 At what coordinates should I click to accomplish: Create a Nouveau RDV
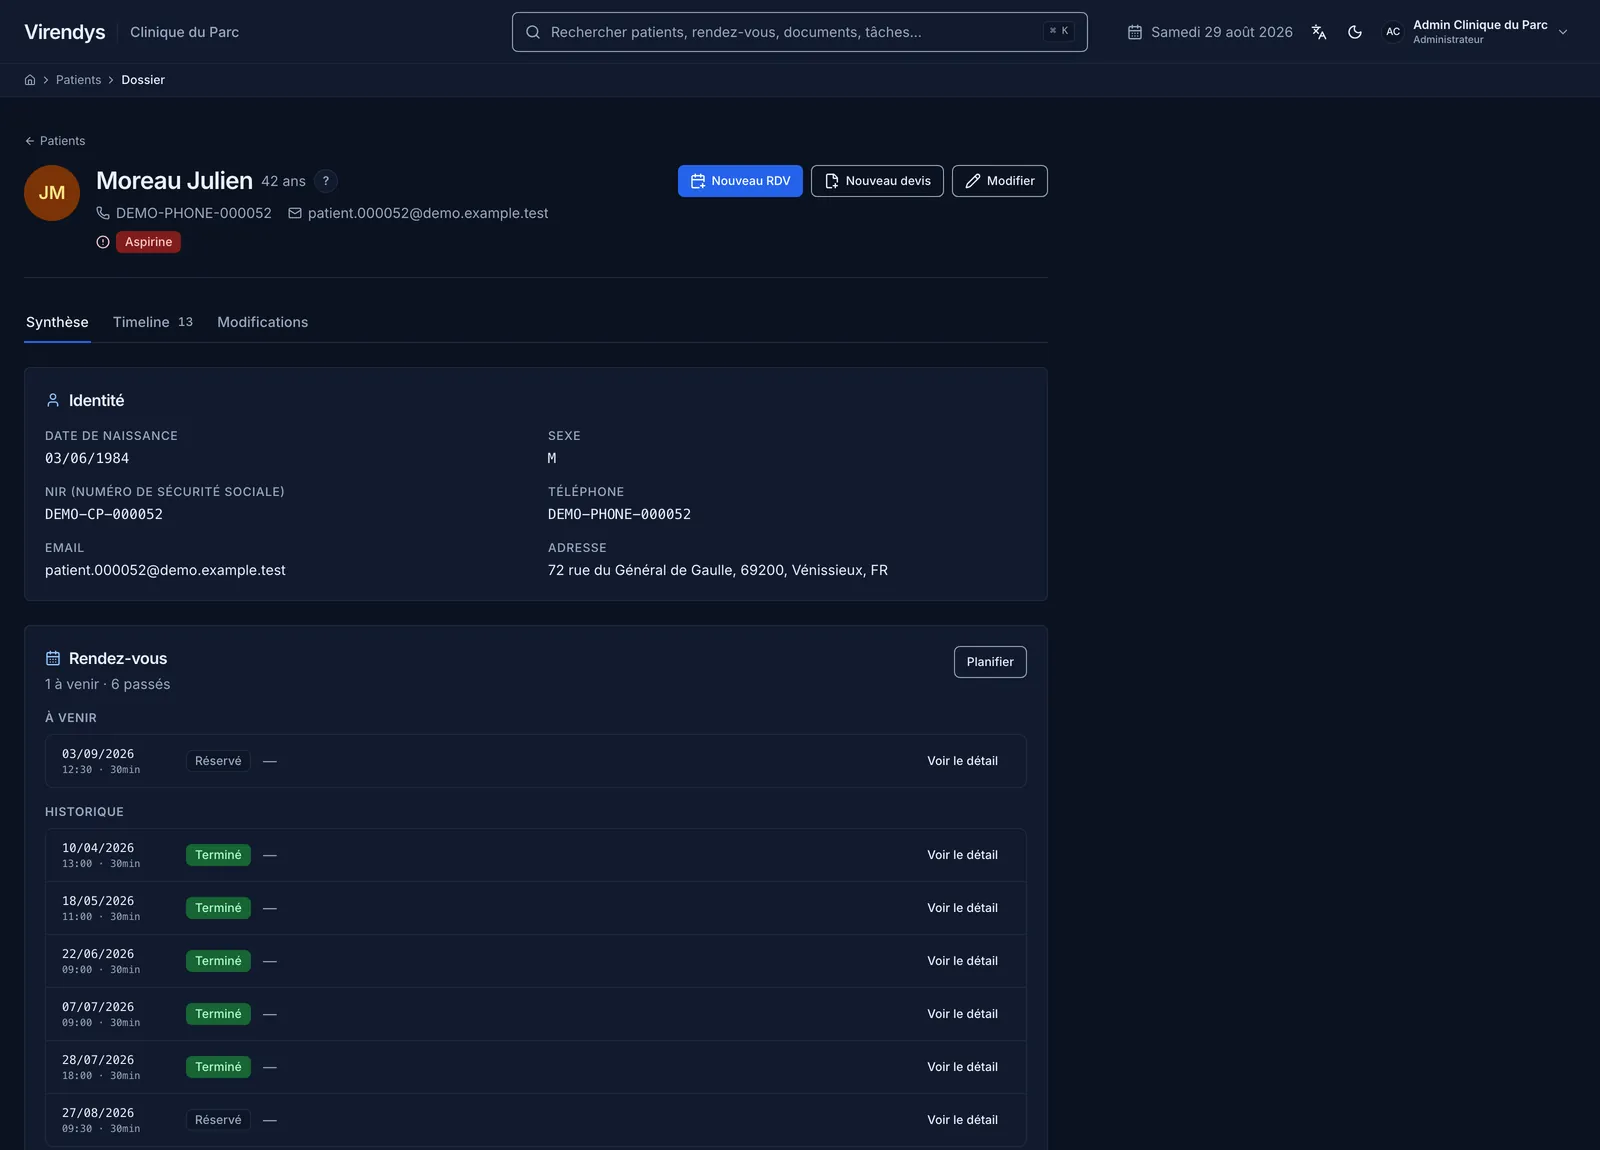[740, 181]
